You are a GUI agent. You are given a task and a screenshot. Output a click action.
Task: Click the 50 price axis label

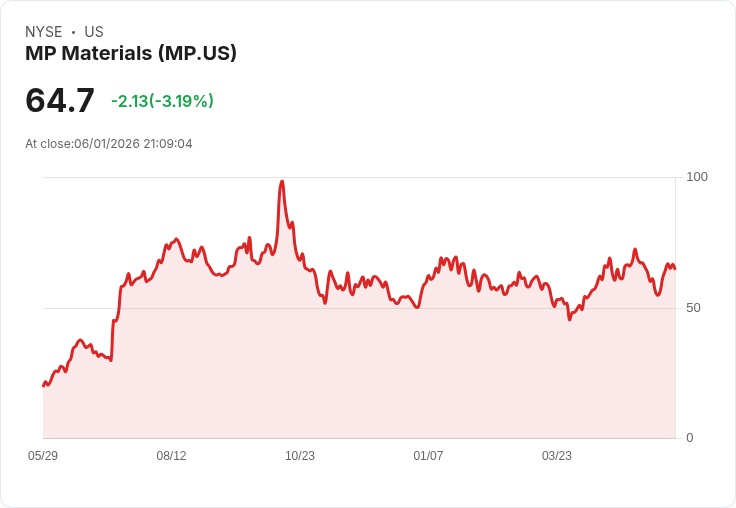tap(693, 308)
